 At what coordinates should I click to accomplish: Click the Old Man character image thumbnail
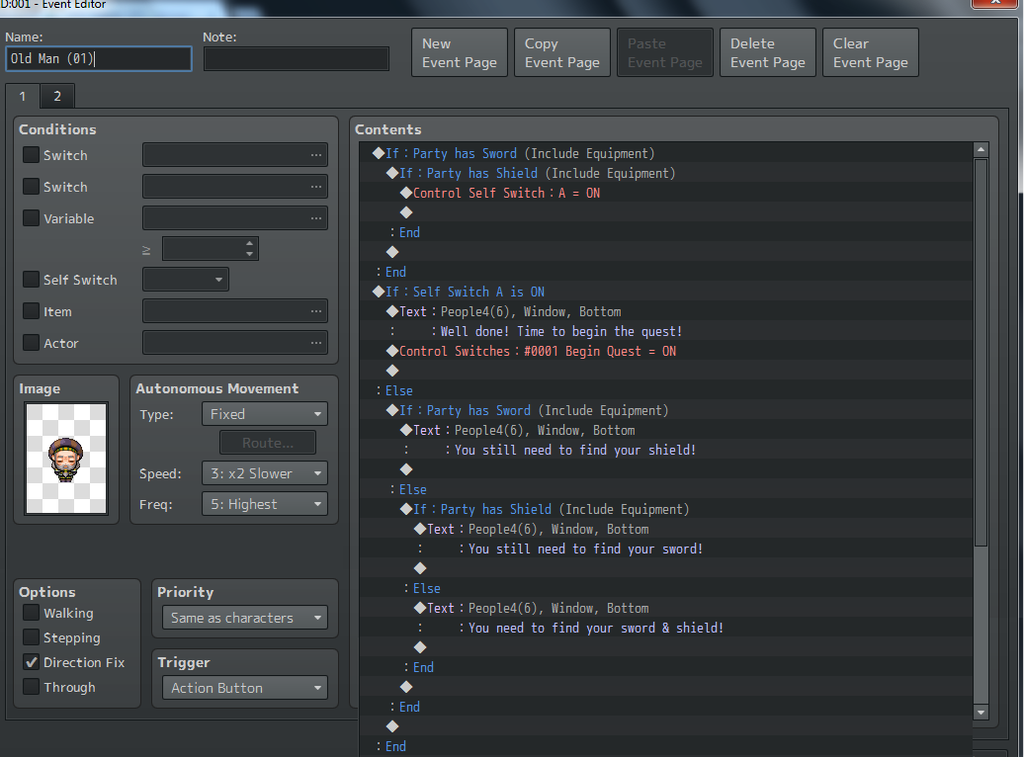[x=65, y=458]
